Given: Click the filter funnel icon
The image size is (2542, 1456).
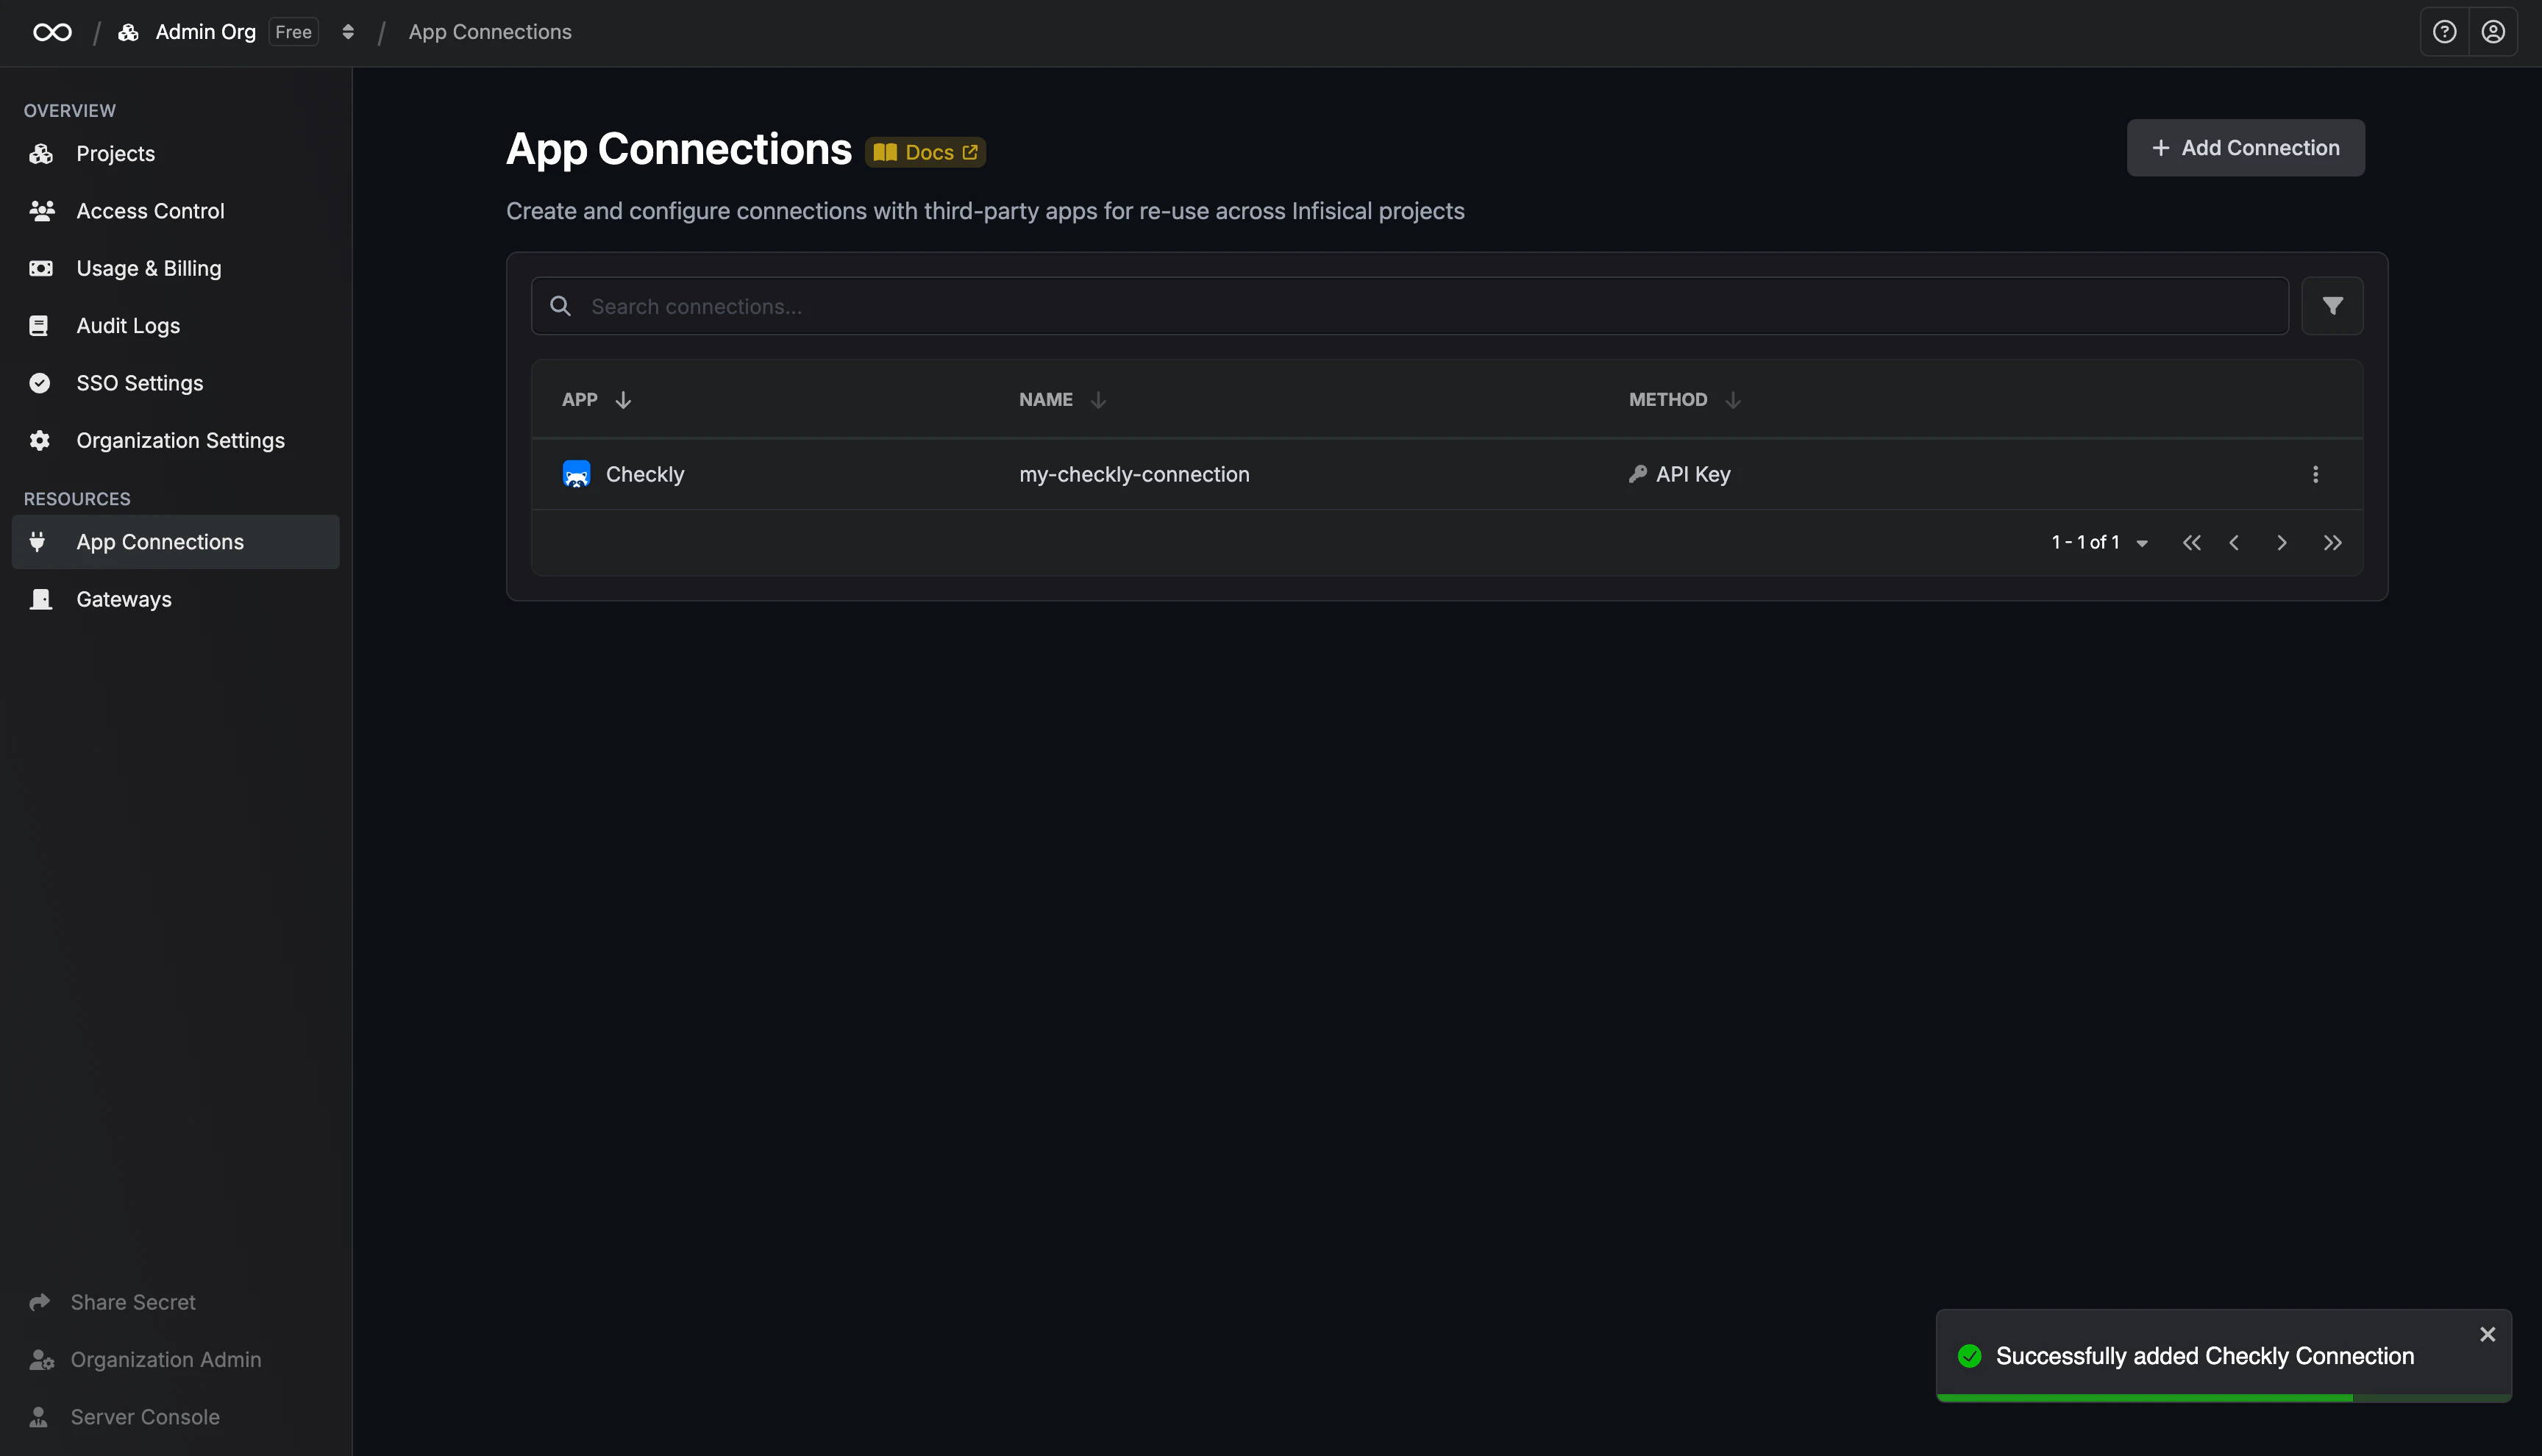Looking at the screenshot, I should click(2332, 306).
